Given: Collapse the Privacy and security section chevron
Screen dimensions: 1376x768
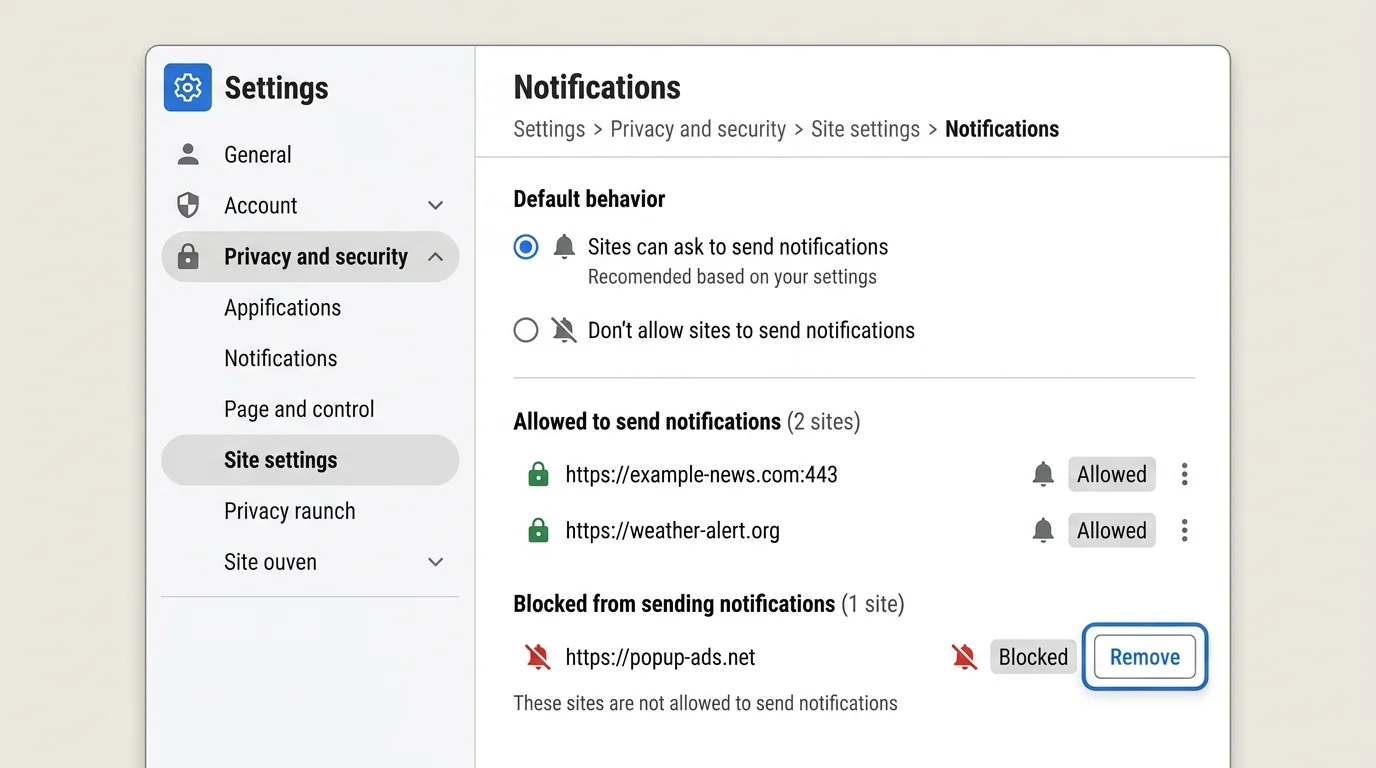Looking at the screenshot, I should coord(435,257).
